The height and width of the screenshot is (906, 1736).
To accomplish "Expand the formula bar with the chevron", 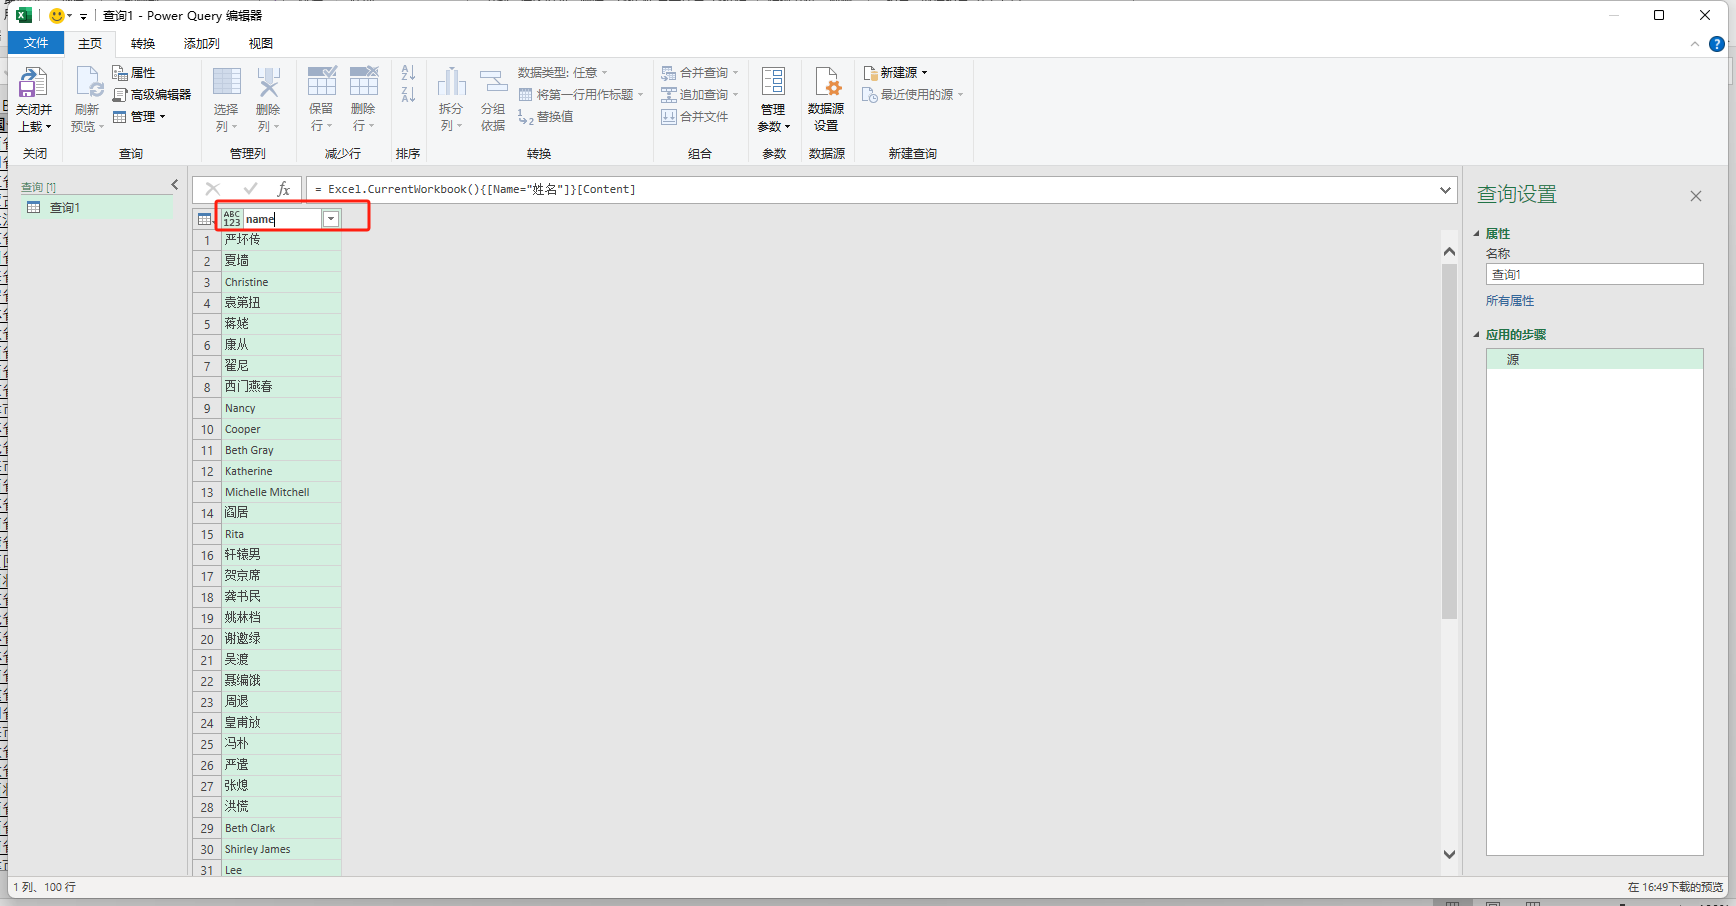I will click(1445, 190).
